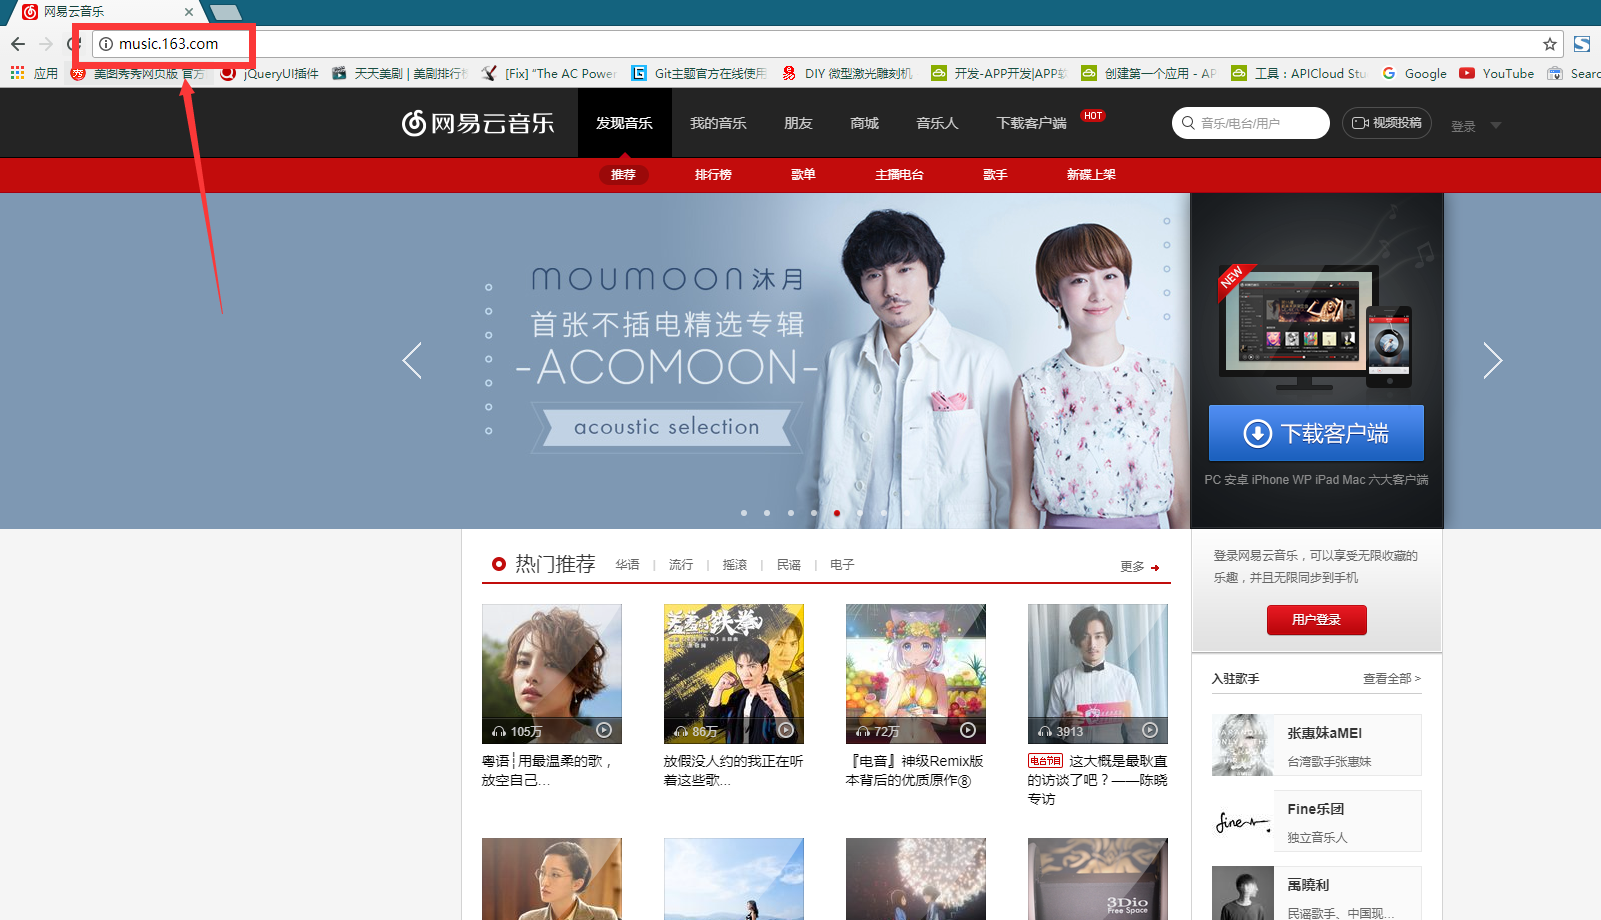Screen dimensions: 1601x920
Task: Open the 歌手 sub-navigation item
Action: pos(995,175)
